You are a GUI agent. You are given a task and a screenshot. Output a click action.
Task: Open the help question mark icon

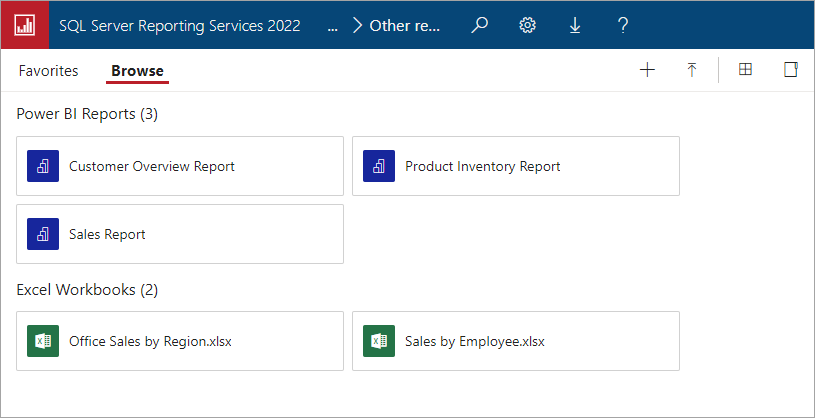[622, 26]
